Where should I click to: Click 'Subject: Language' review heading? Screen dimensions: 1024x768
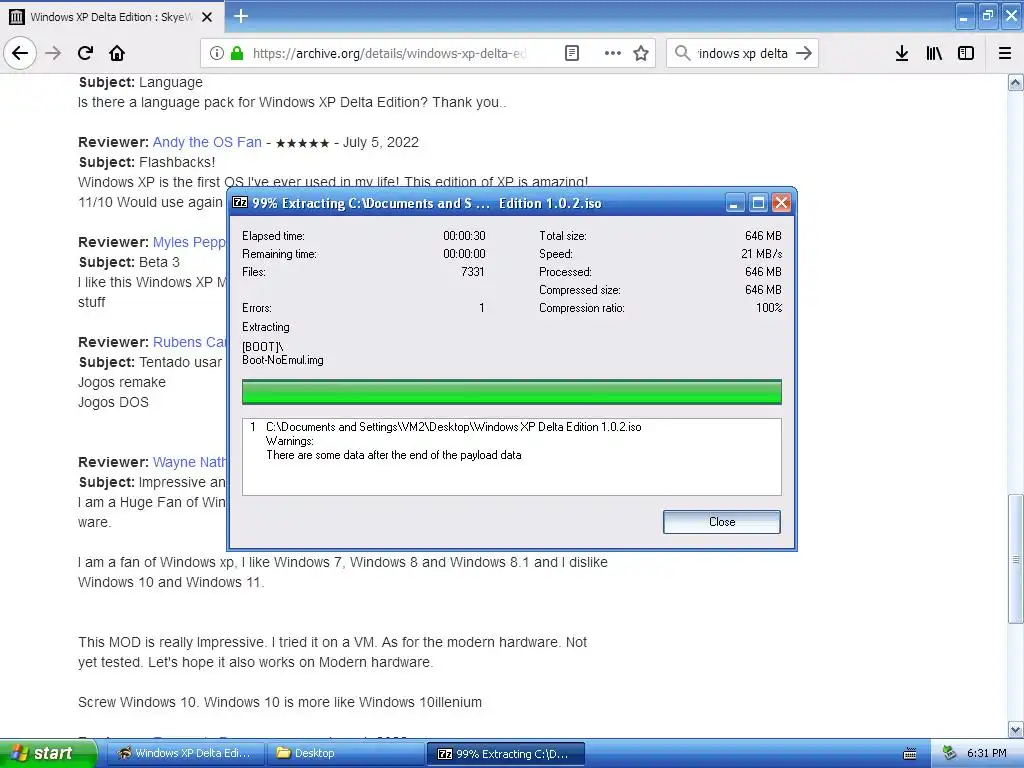pyautogui.click(x=140, y=82)
